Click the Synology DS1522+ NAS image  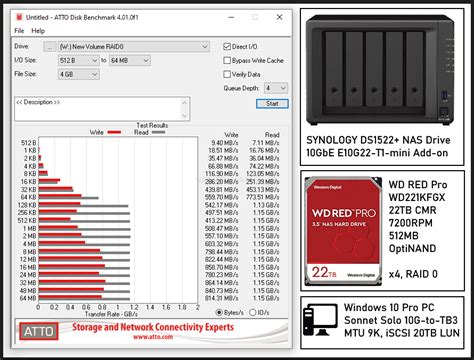380,71
